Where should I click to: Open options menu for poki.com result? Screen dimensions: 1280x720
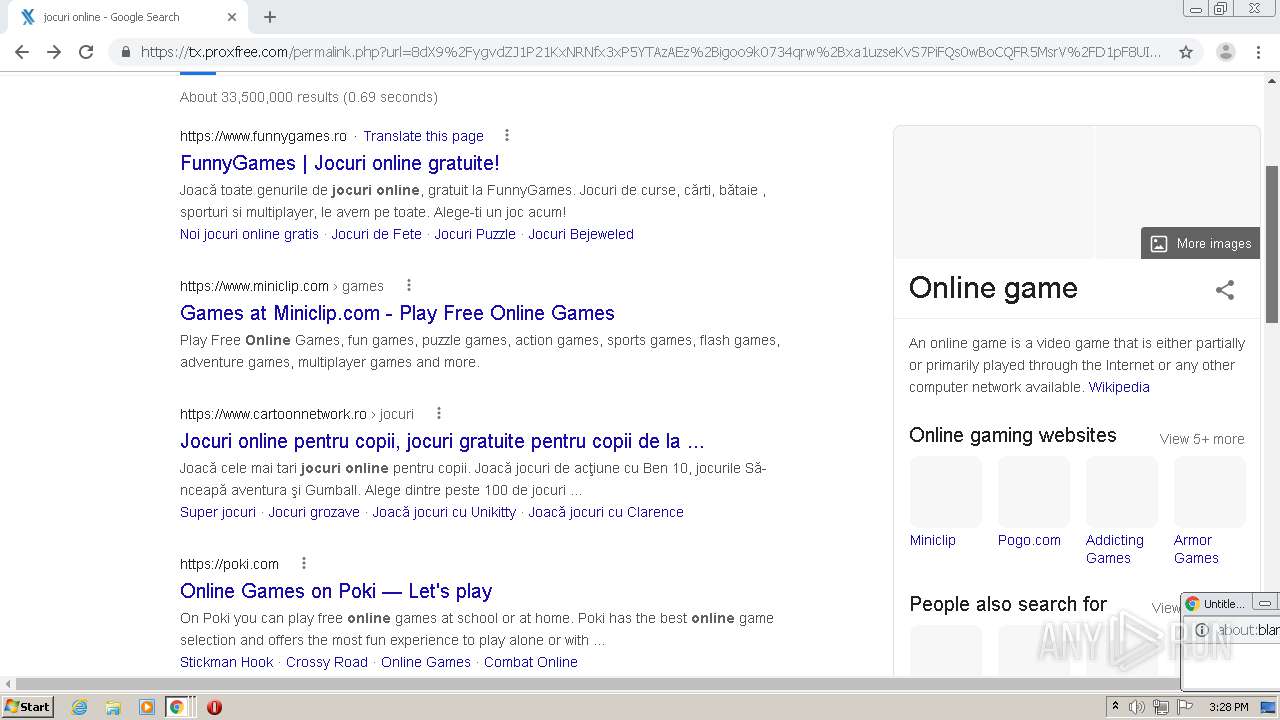304,563
